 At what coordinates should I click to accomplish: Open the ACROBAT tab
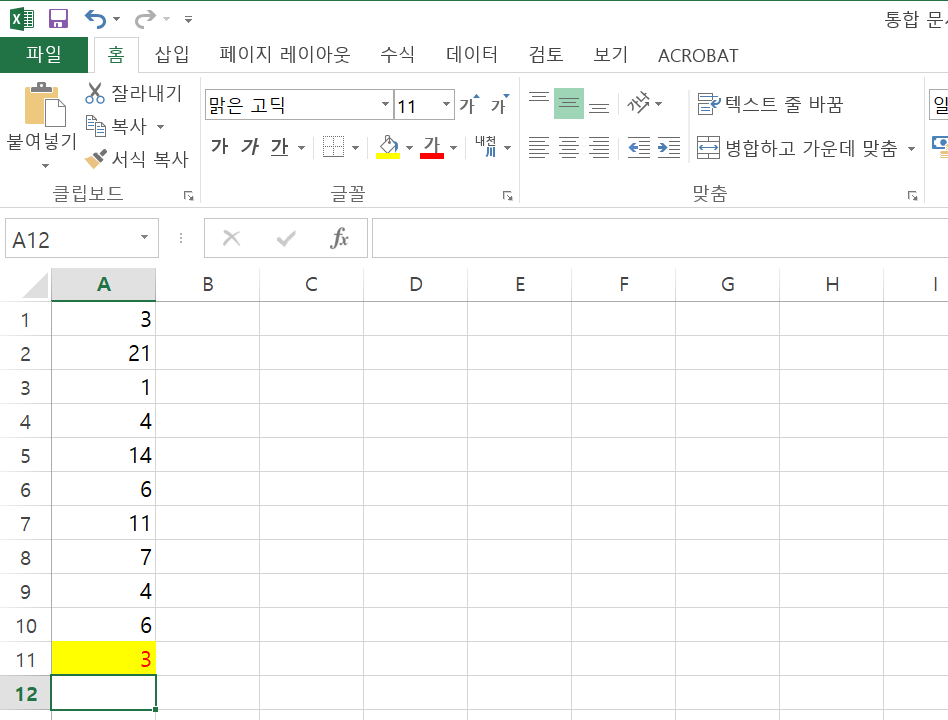698,56
